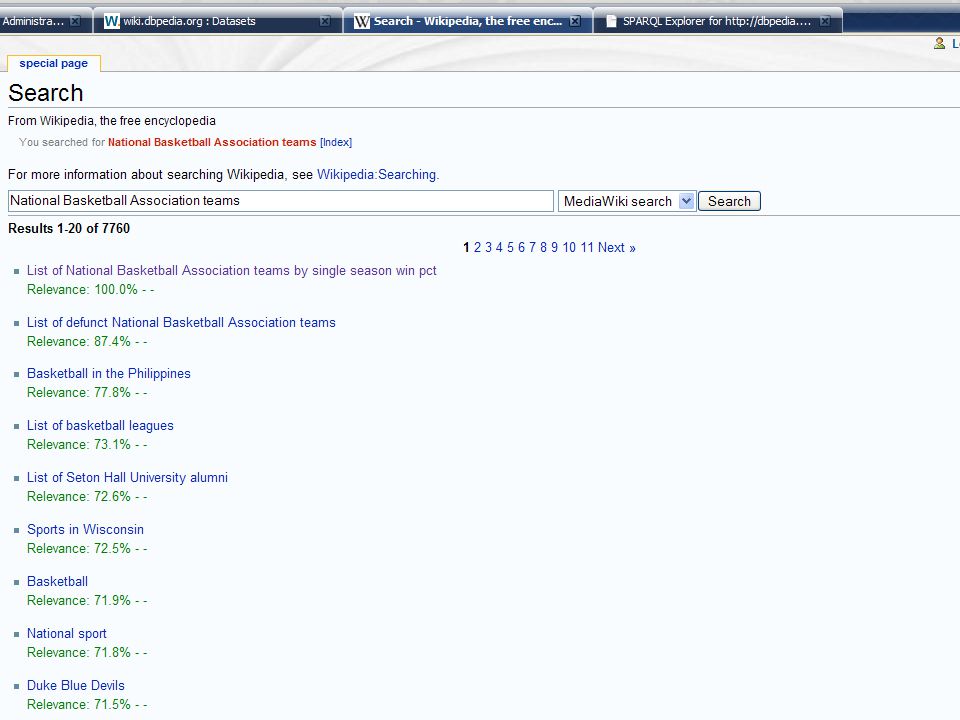Click the 'Relevance: 77.8%' text

(79, 392)
